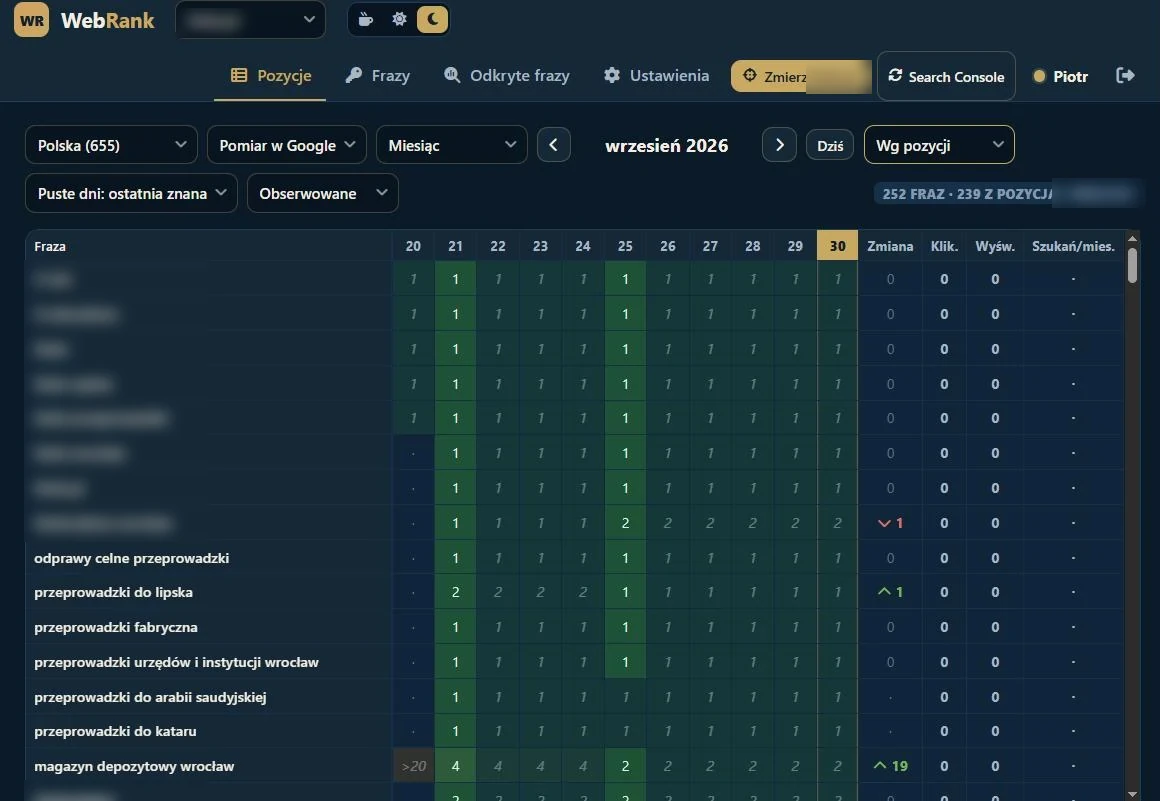The height and width of the screenshot is (801, 1160).
Task: Expand the Polska (655) dropdown
Action: (x=112, y=145)
